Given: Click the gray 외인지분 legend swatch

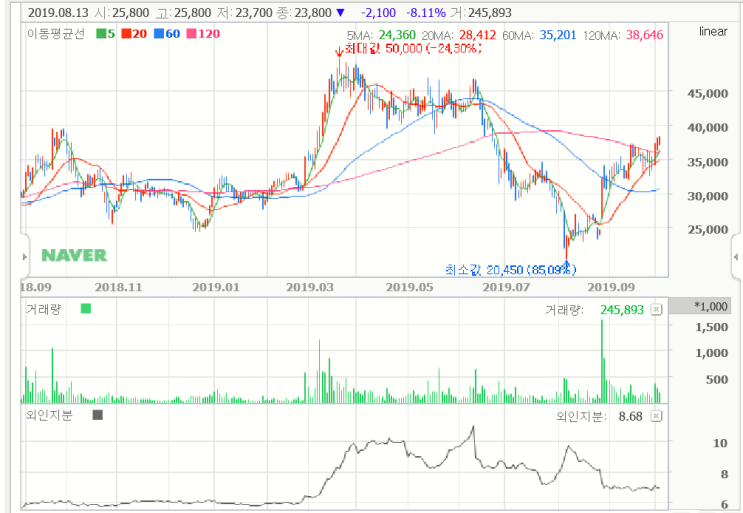Looking at the screenshot, I should [98, 415].
